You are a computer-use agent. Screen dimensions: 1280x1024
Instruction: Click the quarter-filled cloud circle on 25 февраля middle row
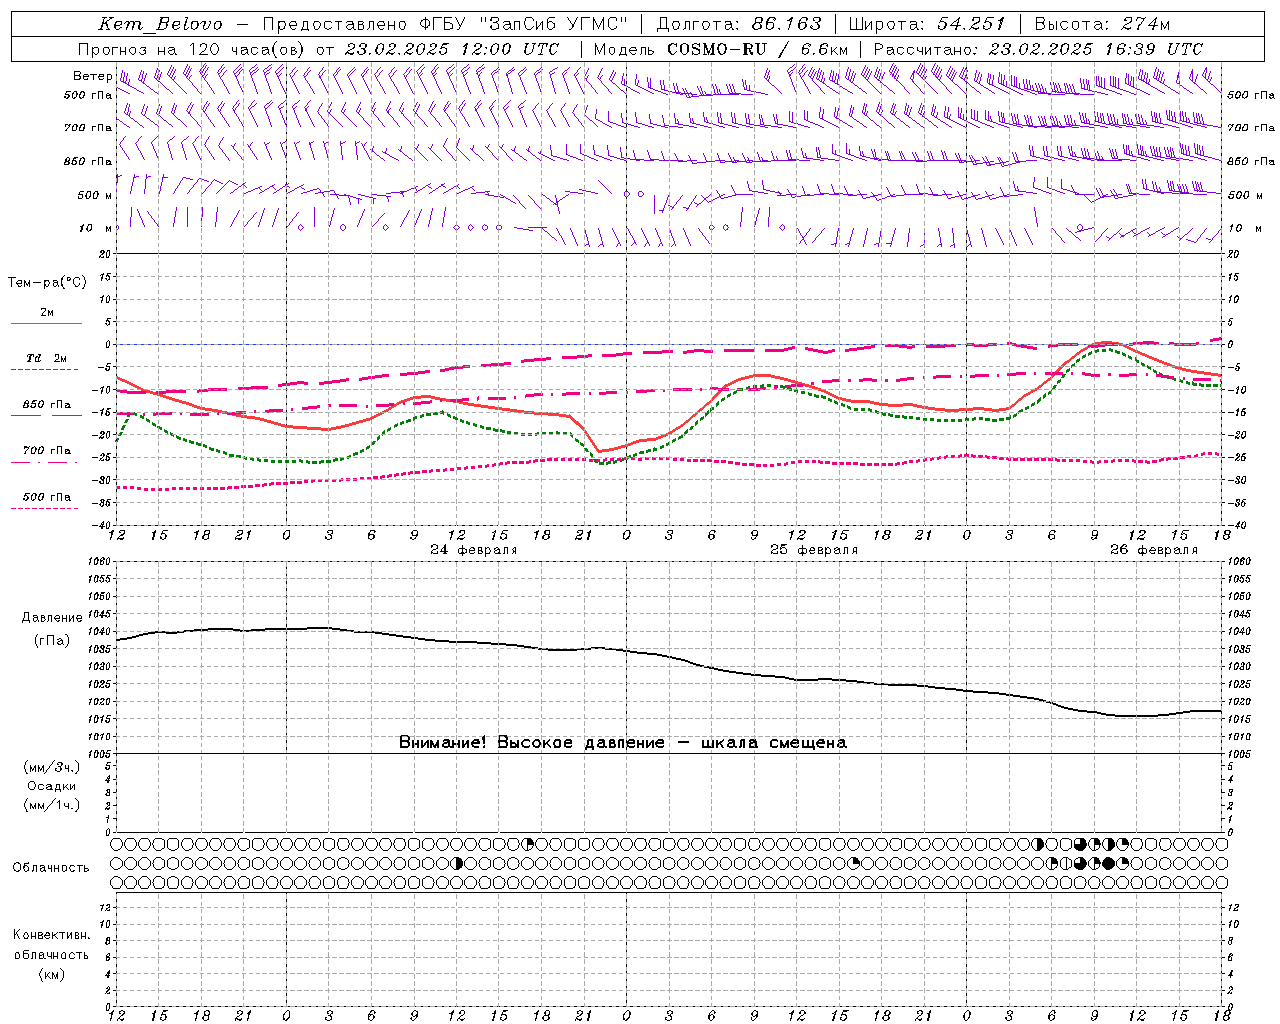point(855,863)
